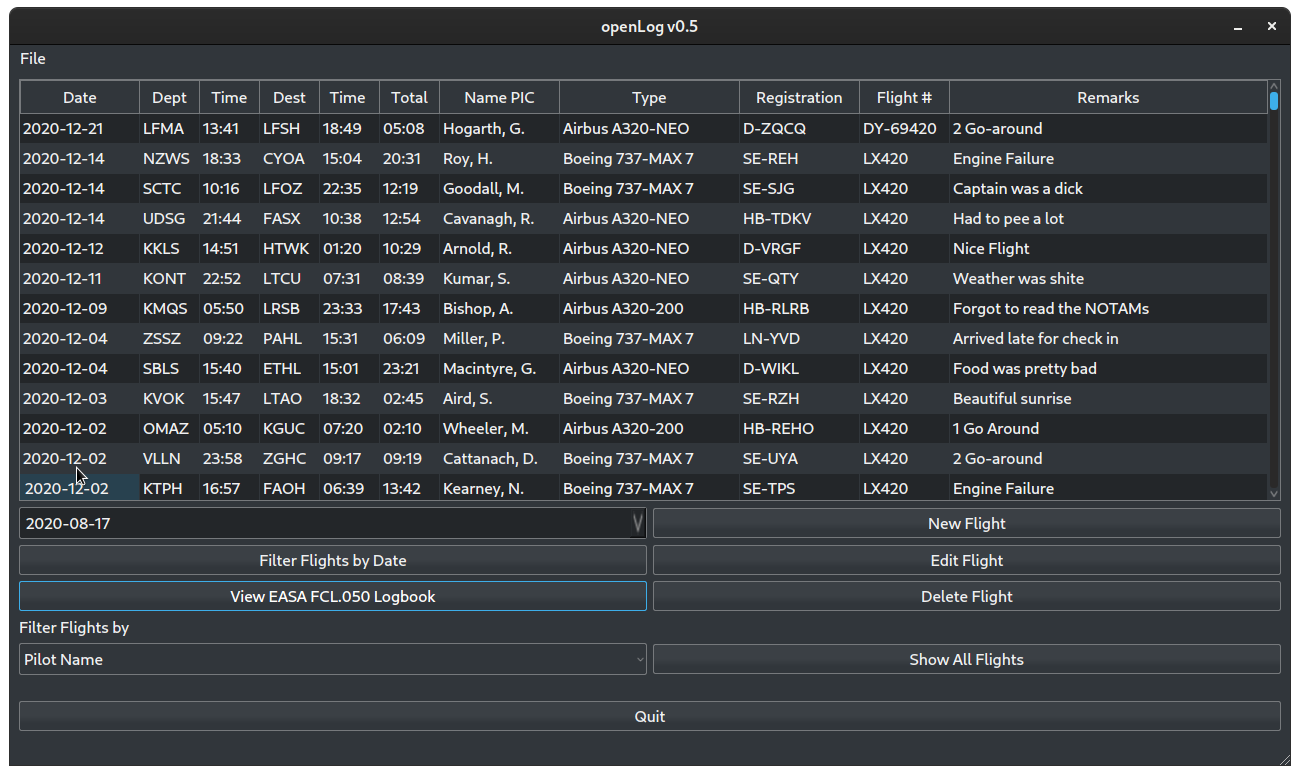1300x775 pixels.
Task: Sort by the Dept column header
Action: (169, 97)
